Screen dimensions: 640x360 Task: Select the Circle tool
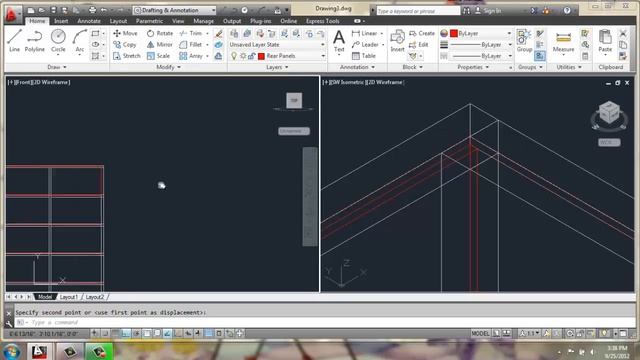tap(58, 41)
